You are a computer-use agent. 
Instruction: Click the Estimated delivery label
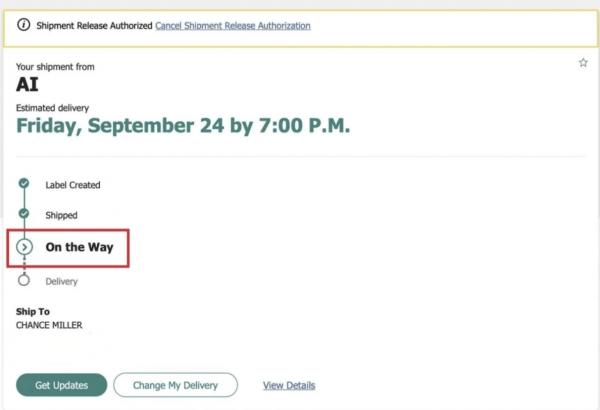50,106
